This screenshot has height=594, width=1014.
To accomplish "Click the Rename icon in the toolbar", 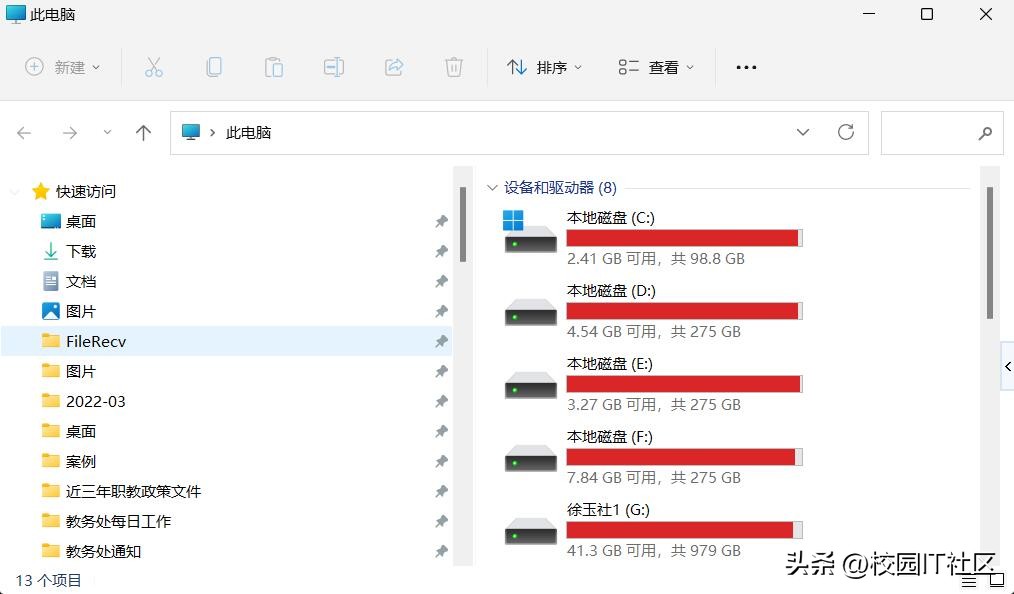I will (334, 67).
